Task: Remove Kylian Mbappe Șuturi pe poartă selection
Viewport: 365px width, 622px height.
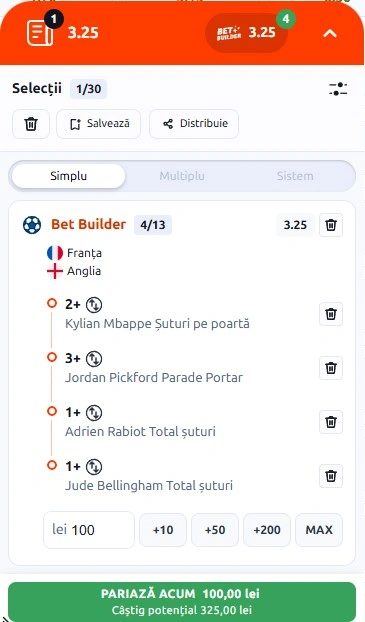Action: [x=331, y=314]
